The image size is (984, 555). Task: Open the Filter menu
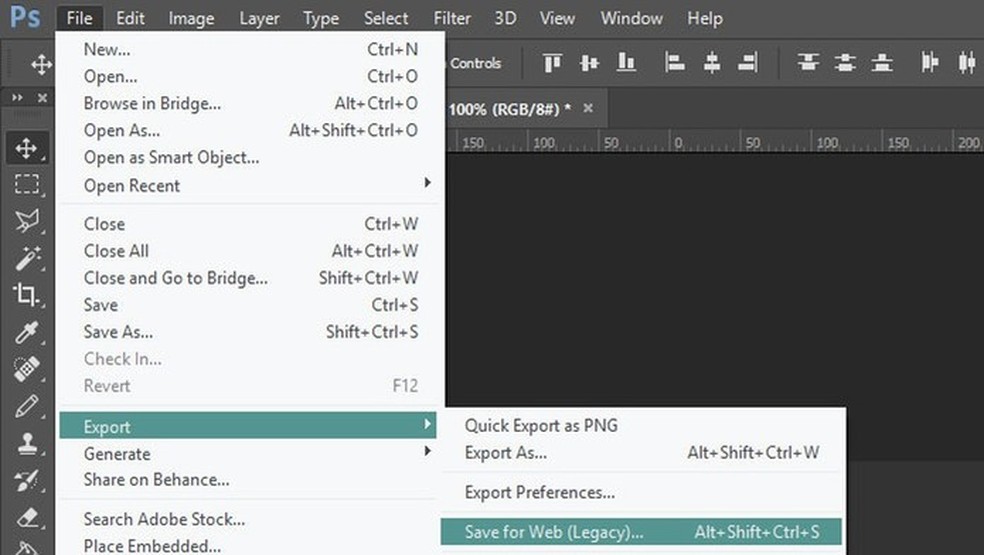pyautogui.click(x=452, y=18)
